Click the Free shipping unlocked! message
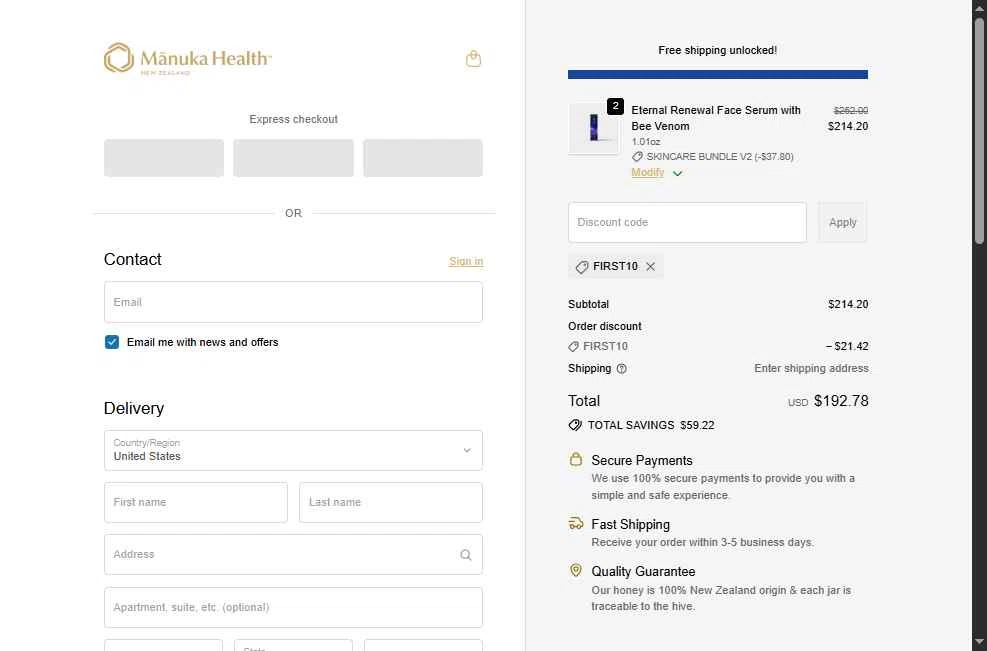The image size is (987, 651). 718,50
